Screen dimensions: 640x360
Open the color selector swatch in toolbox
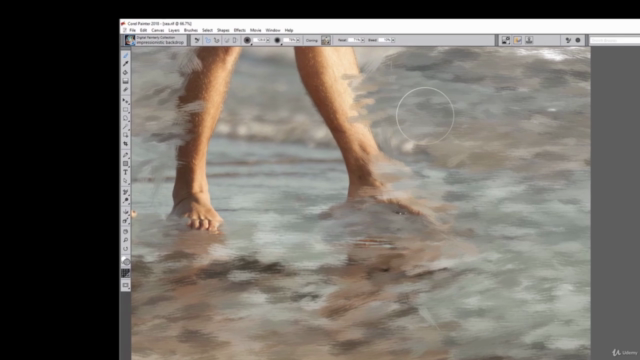coord(126,261)
